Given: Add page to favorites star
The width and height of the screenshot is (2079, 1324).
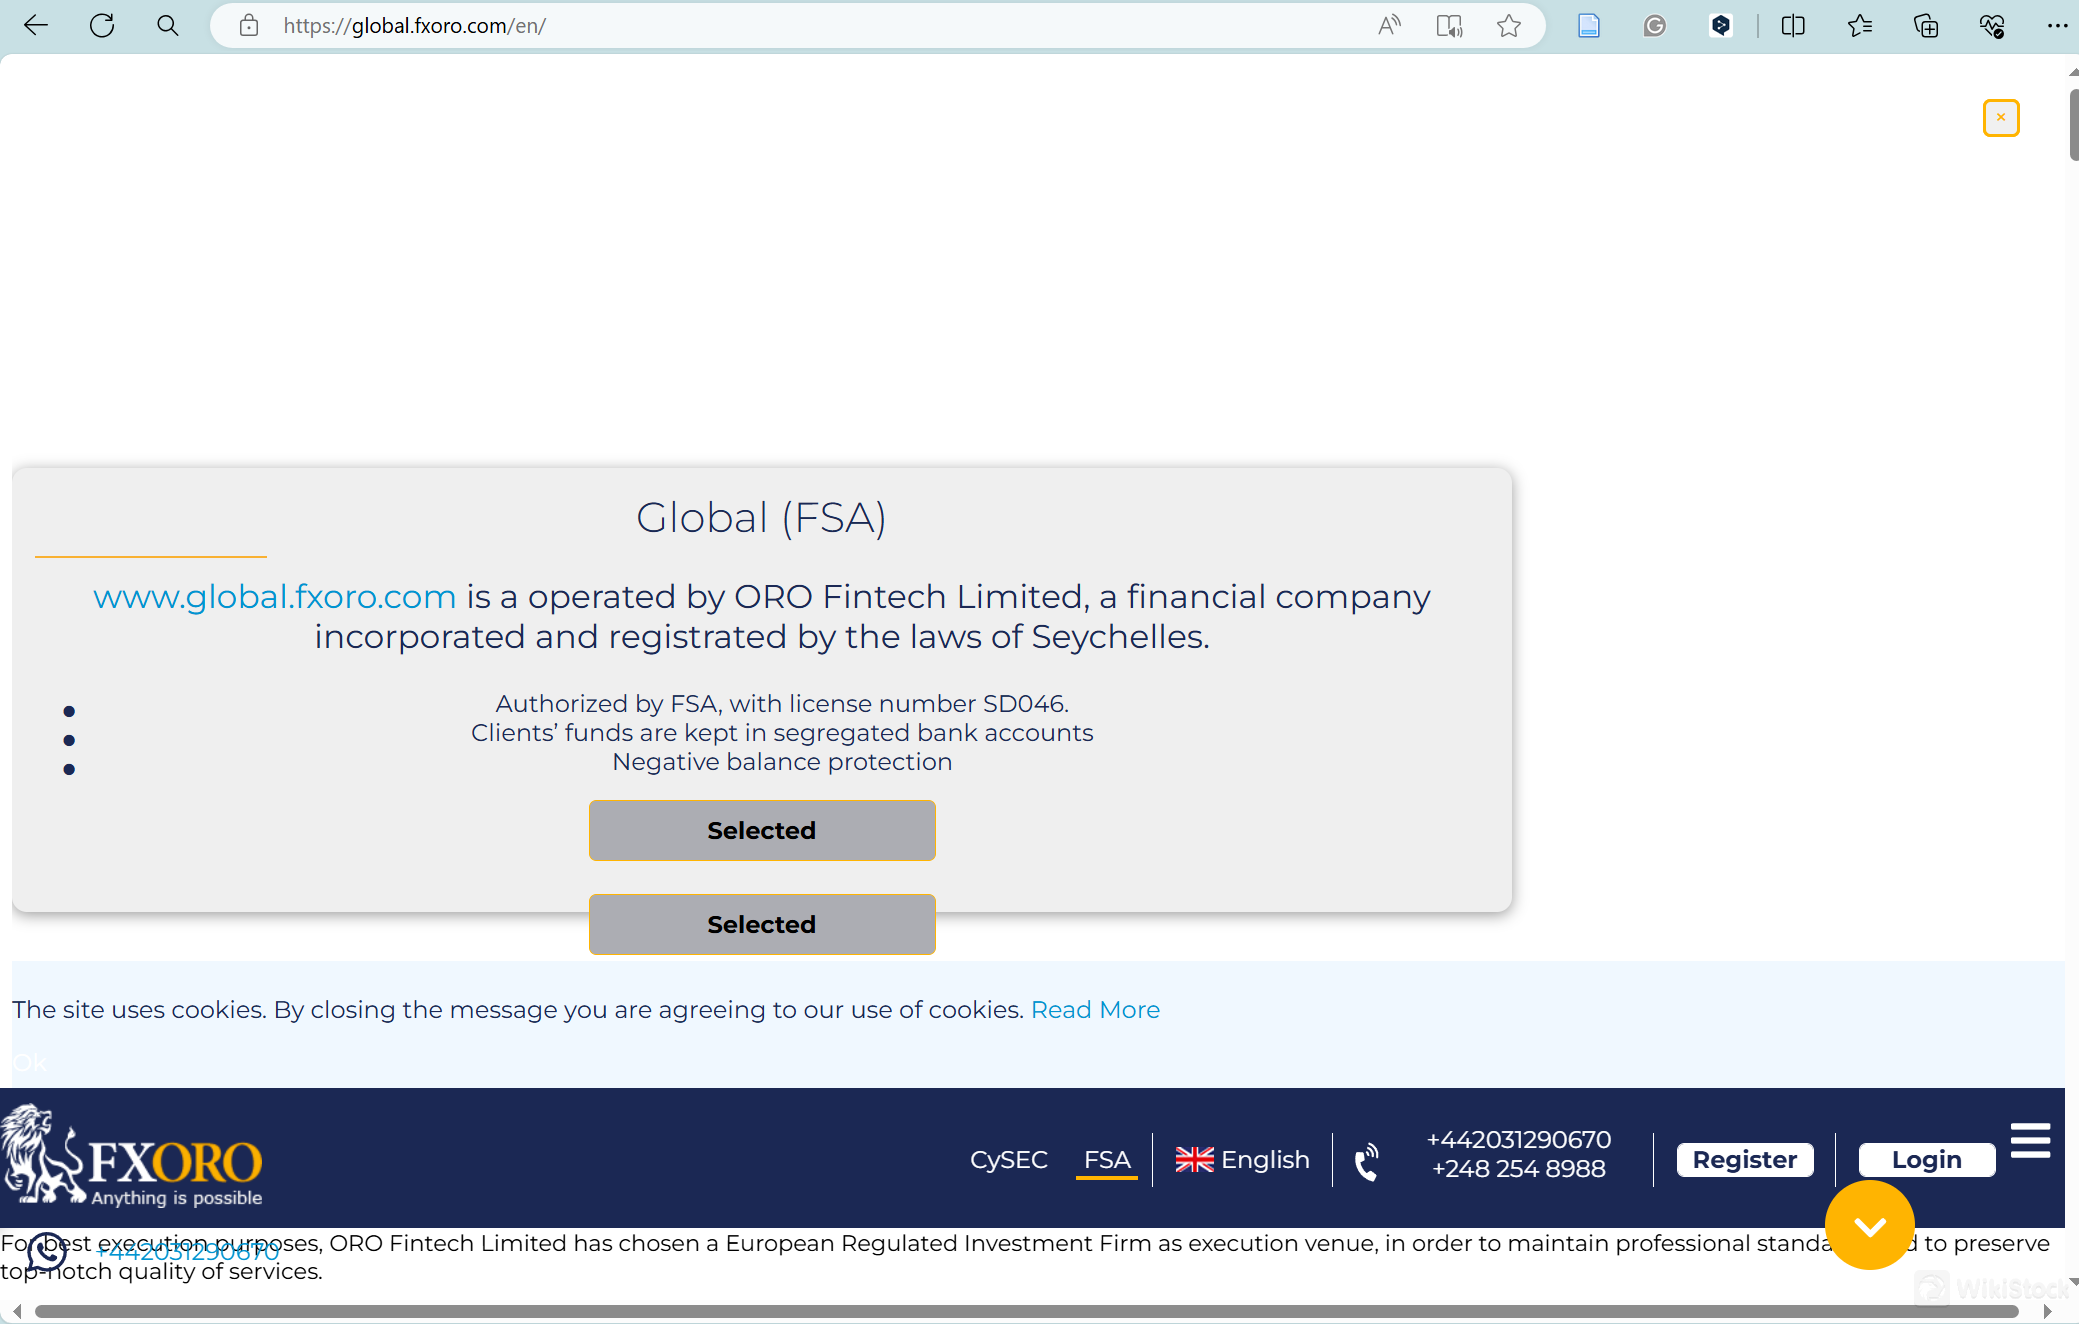Looking at the screenshot, I should [x=1509, y=26].
